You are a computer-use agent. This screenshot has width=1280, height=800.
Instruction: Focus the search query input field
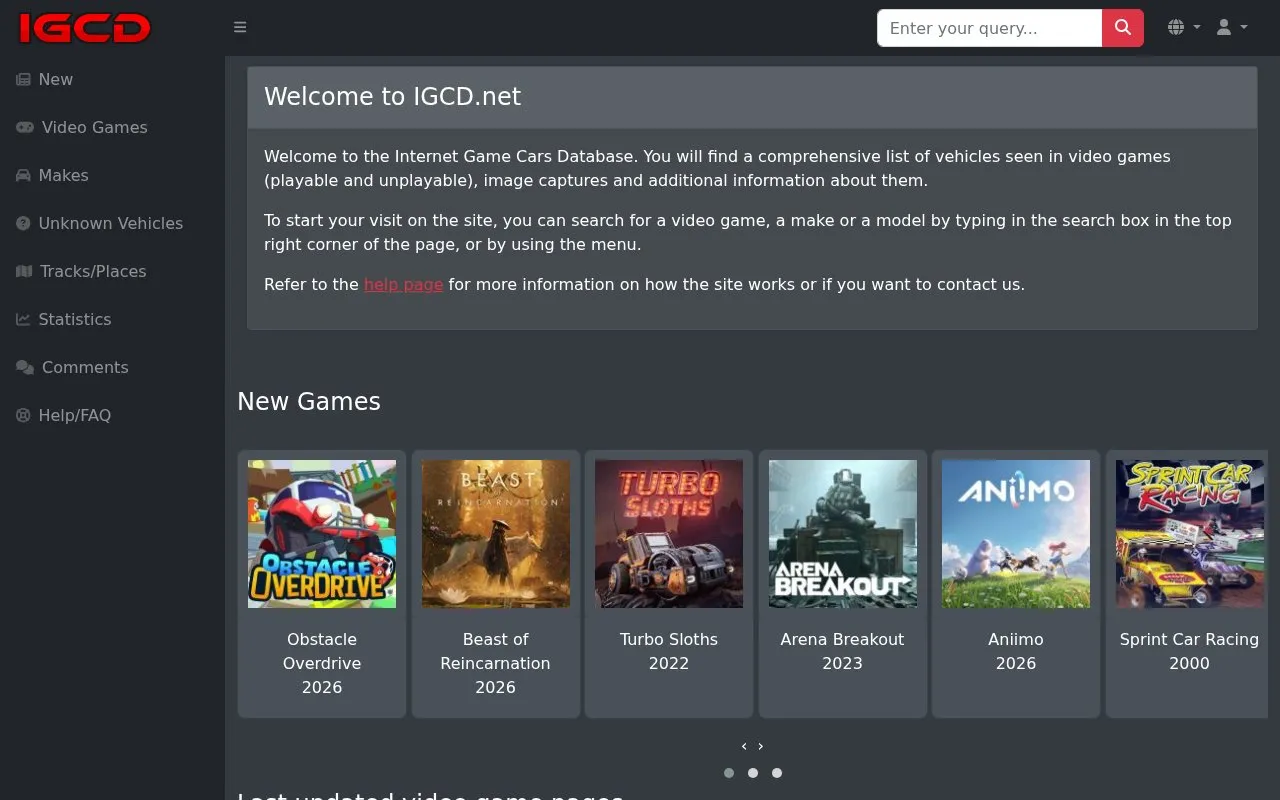coord(989,28)
